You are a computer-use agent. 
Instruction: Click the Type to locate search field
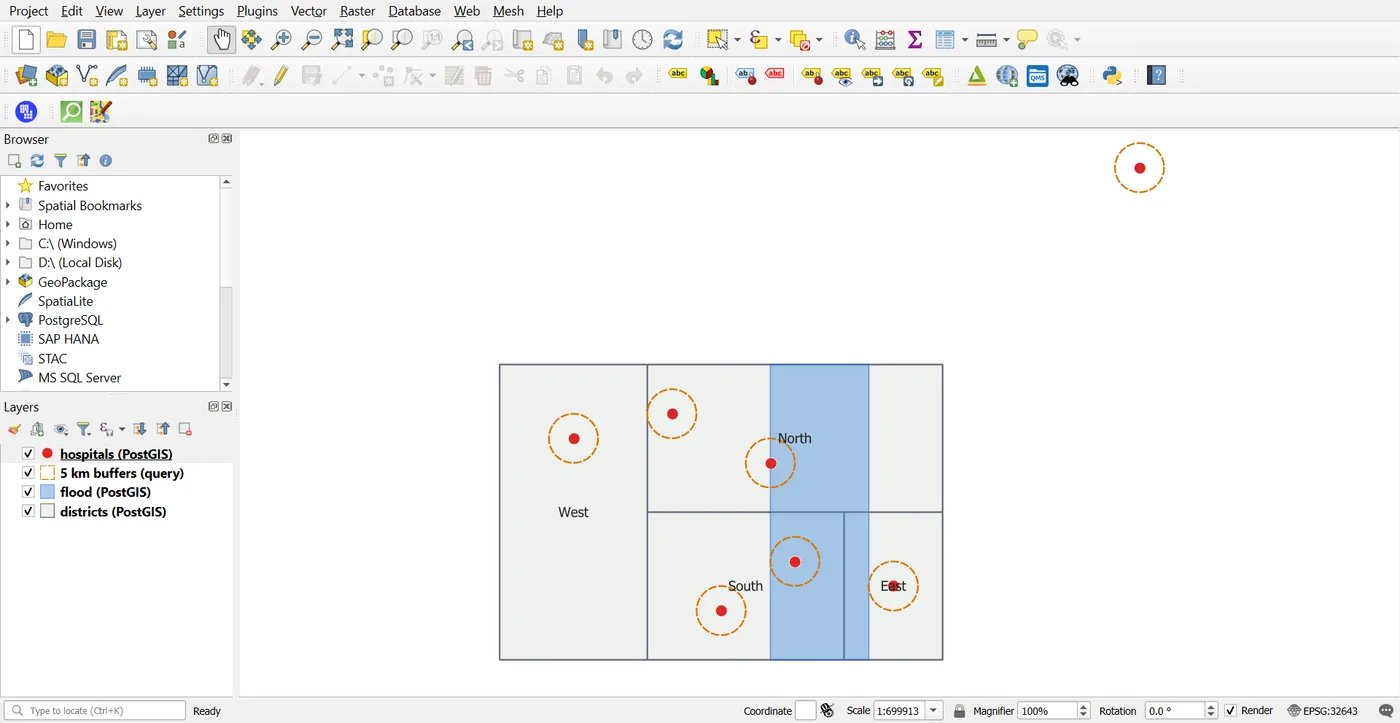pyautogui.click(x=95, y=711)
